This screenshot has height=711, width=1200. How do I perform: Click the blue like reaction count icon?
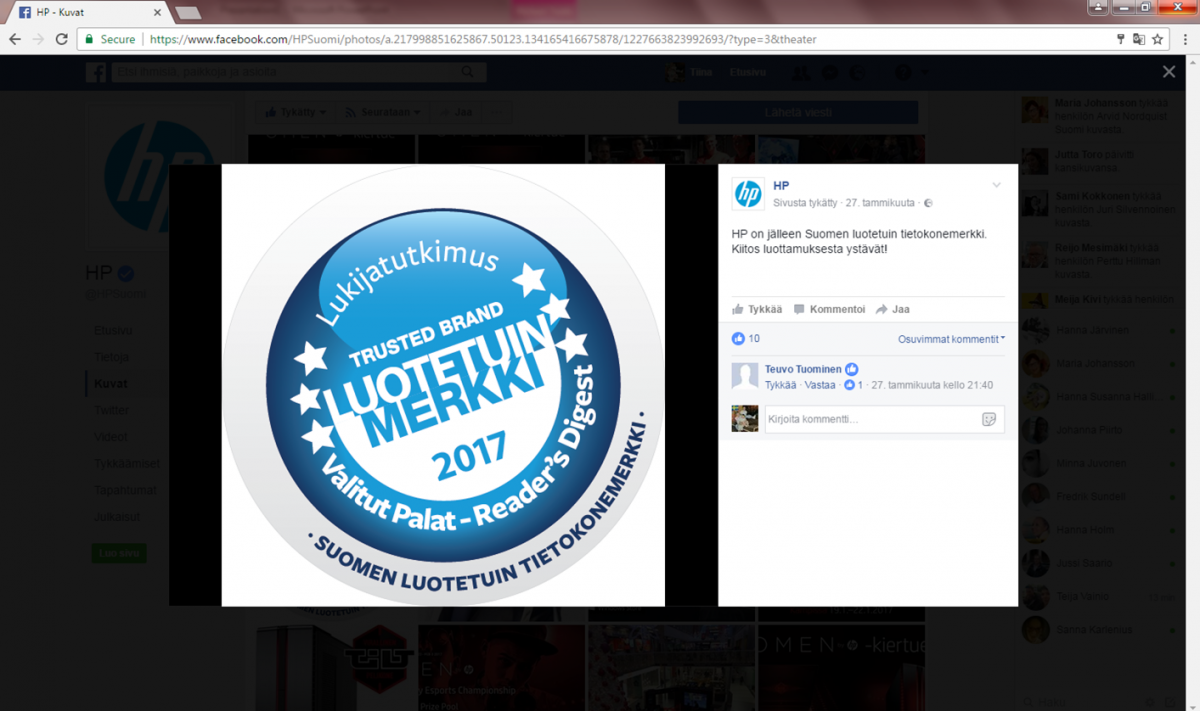coord(739,338)
